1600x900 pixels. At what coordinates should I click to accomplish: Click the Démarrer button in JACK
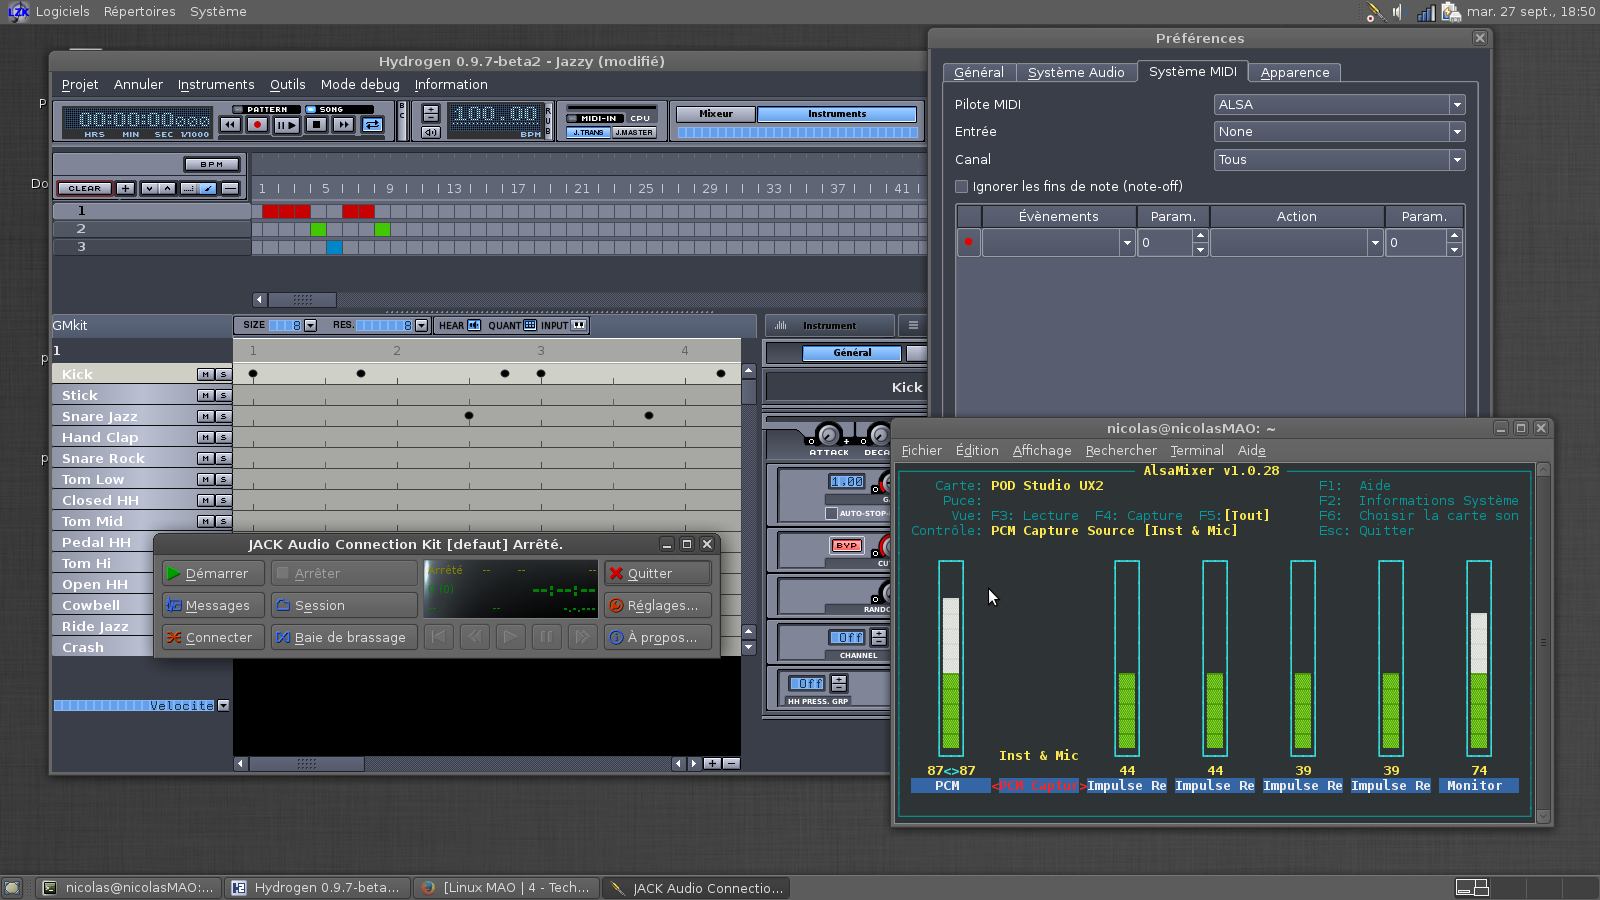[x=210, y=573]
